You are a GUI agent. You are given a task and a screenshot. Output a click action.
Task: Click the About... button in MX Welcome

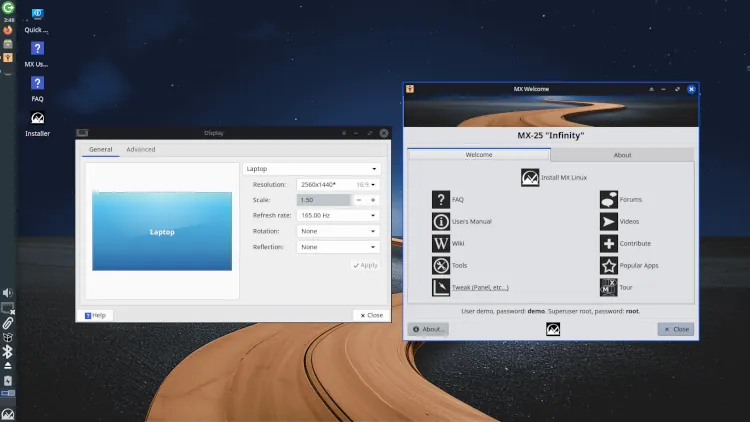tap(428, 329)
